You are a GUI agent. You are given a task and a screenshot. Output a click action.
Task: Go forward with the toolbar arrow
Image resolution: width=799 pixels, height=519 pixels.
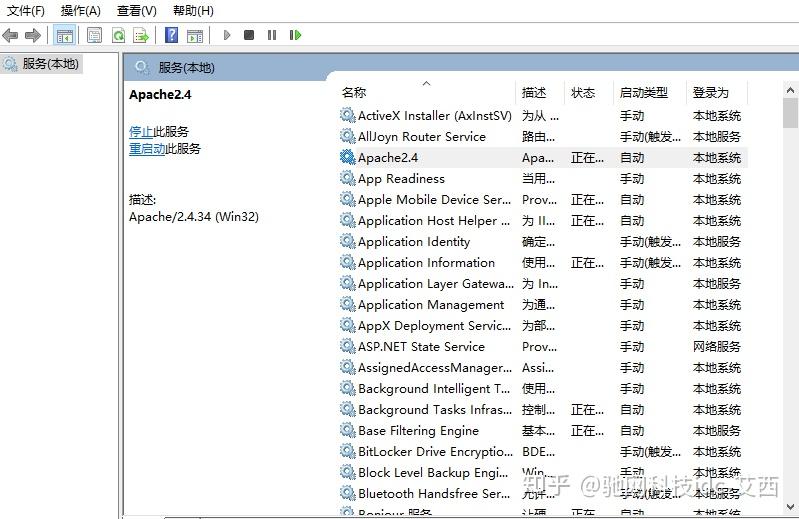pyautogui.click(x=33, y=35)
